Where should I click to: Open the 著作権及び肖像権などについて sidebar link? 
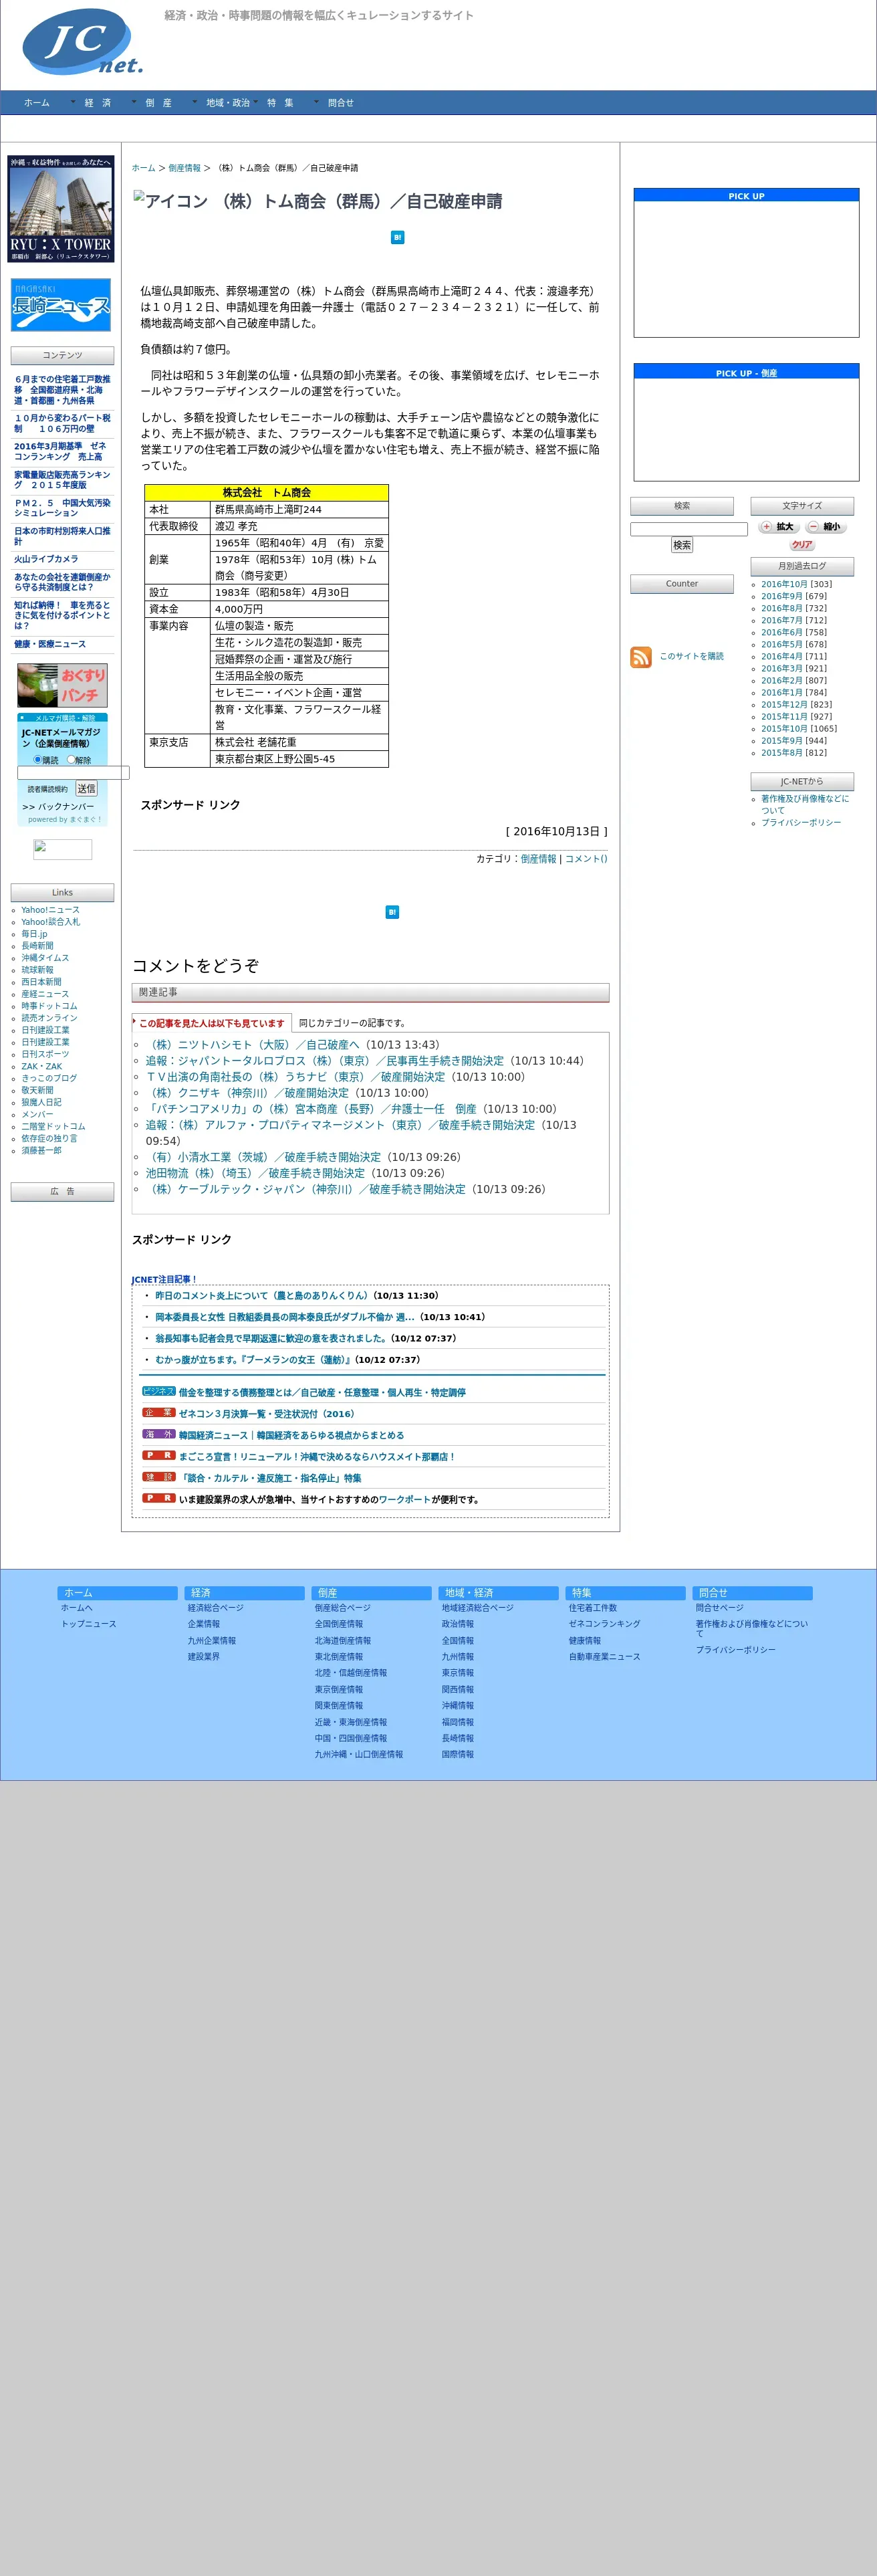pos(805,804)
